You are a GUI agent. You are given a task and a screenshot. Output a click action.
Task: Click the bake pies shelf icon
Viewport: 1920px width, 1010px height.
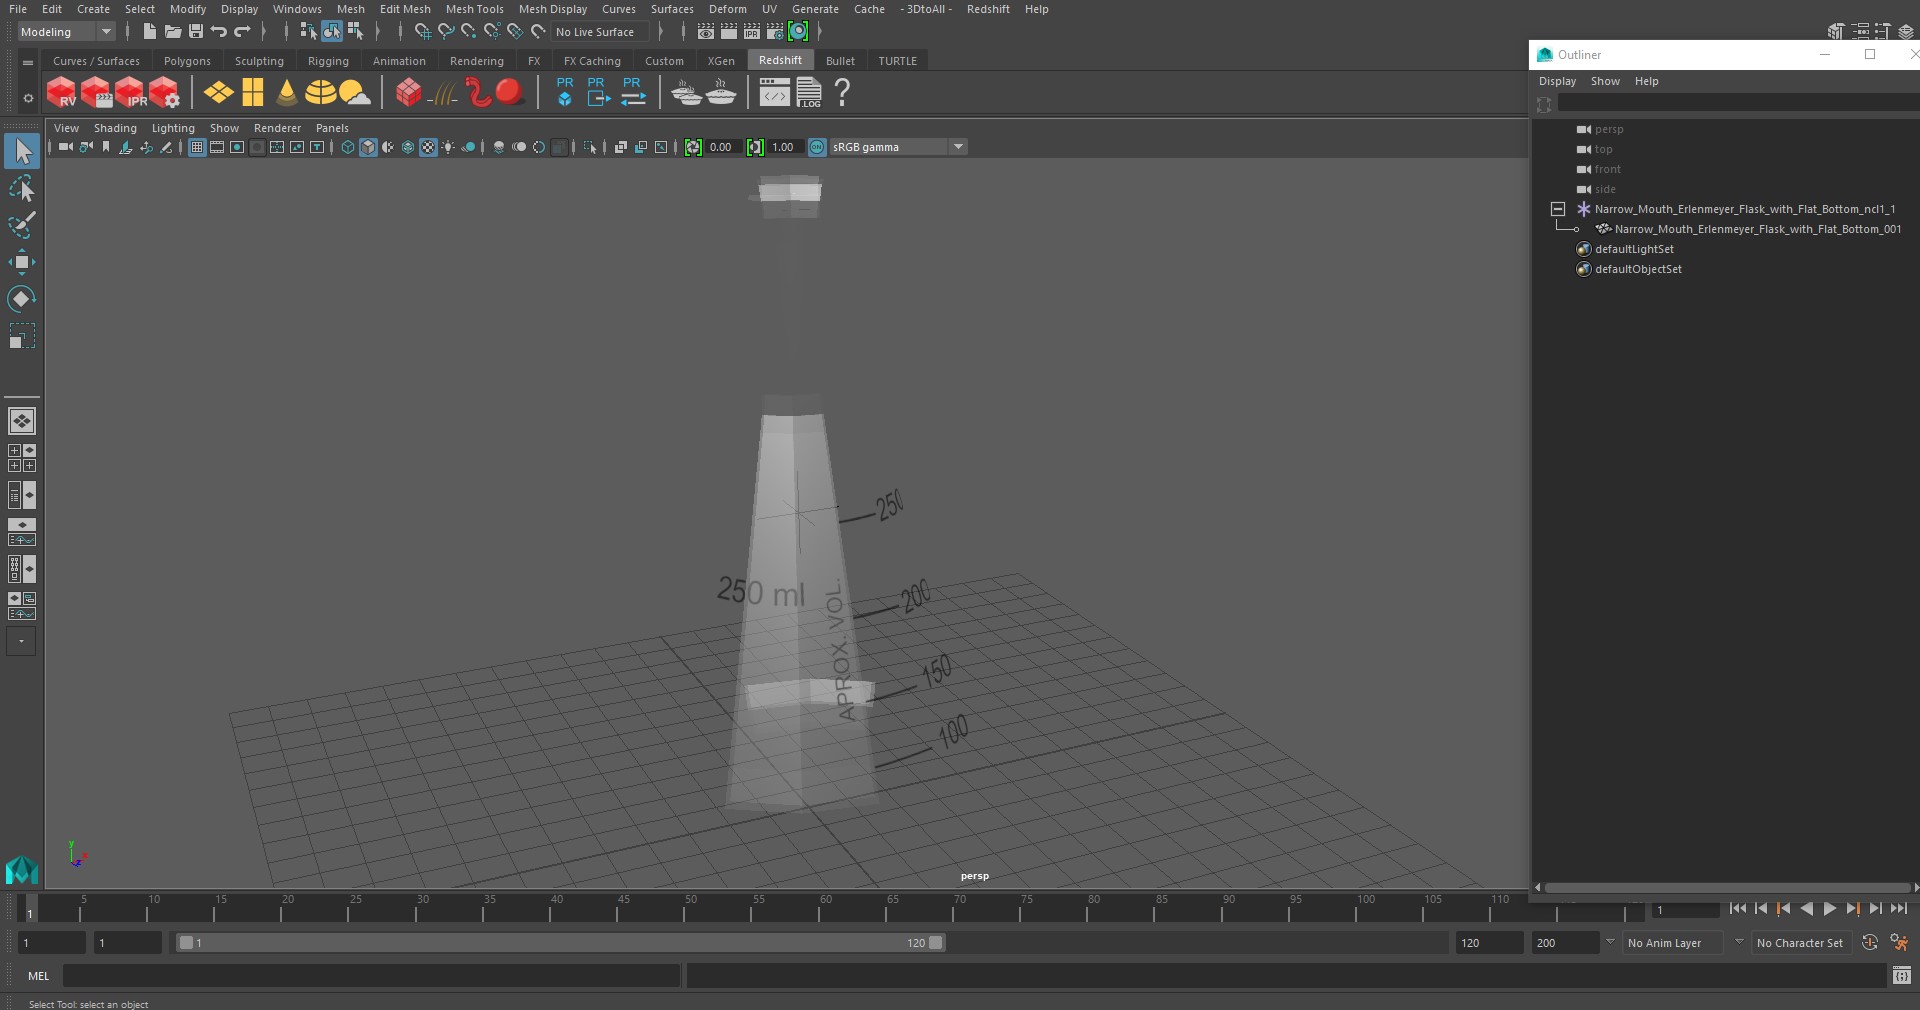pyautogui.click(x=686, y=93)
